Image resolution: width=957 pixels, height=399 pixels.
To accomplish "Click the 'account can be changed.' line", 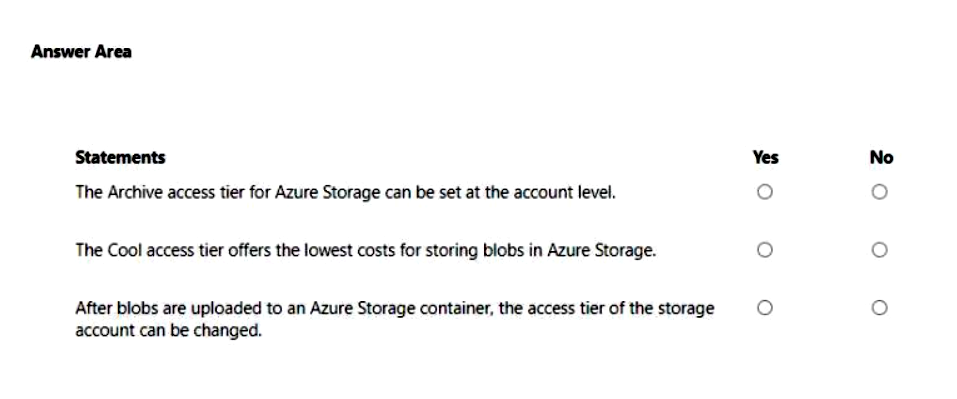I will pos(168,331).
